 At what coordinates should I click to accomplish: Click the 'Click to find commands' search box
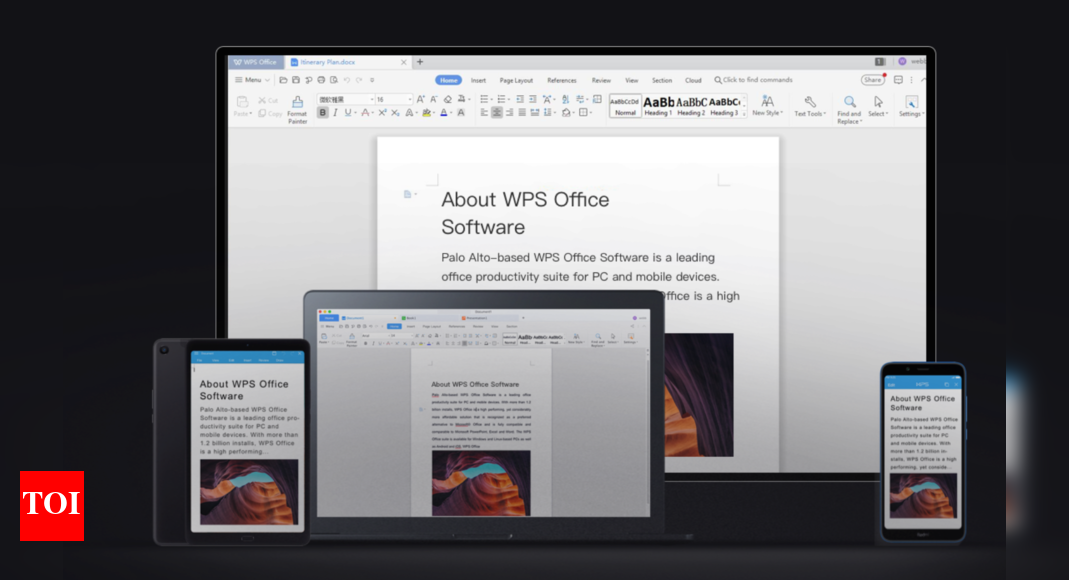point(754,80)
